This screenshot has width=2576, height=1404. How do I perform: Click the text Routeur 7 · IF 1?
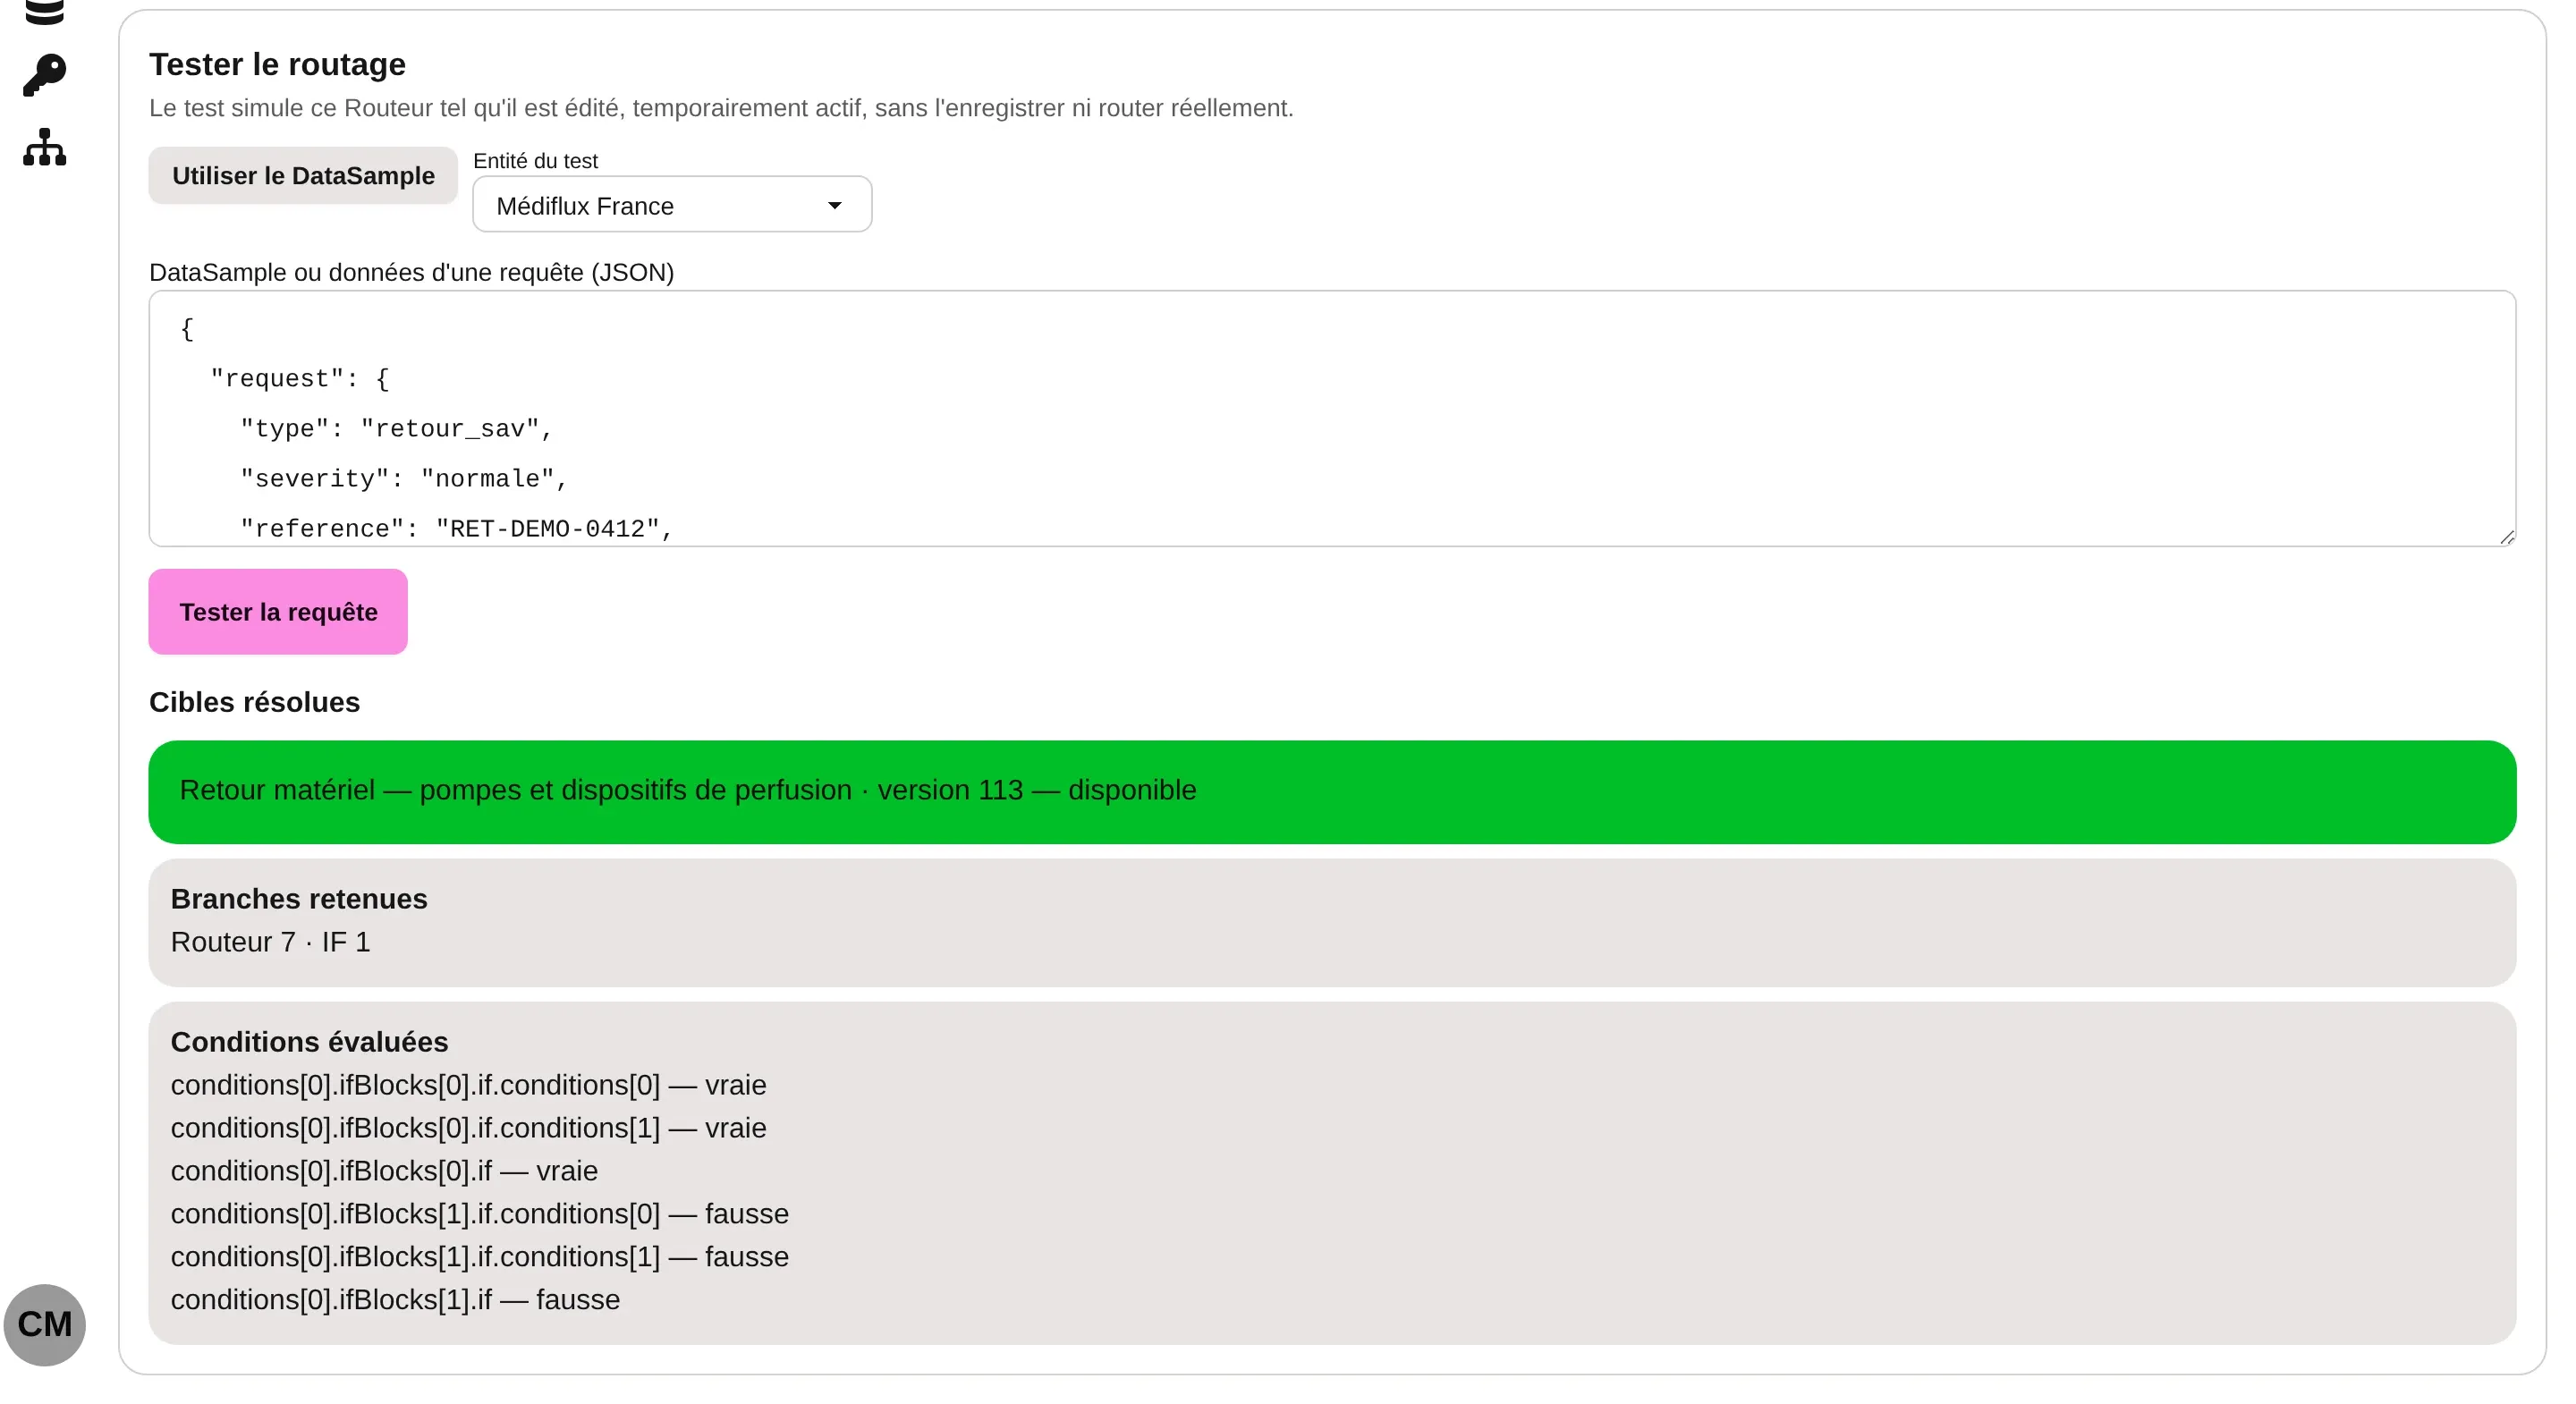coord(271,941)
